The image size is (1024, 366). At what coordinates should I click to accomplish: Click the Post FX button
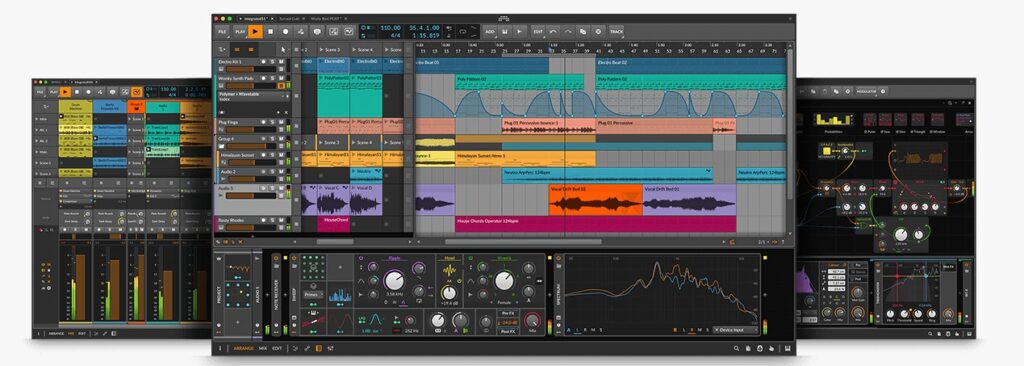pos(508,331)
